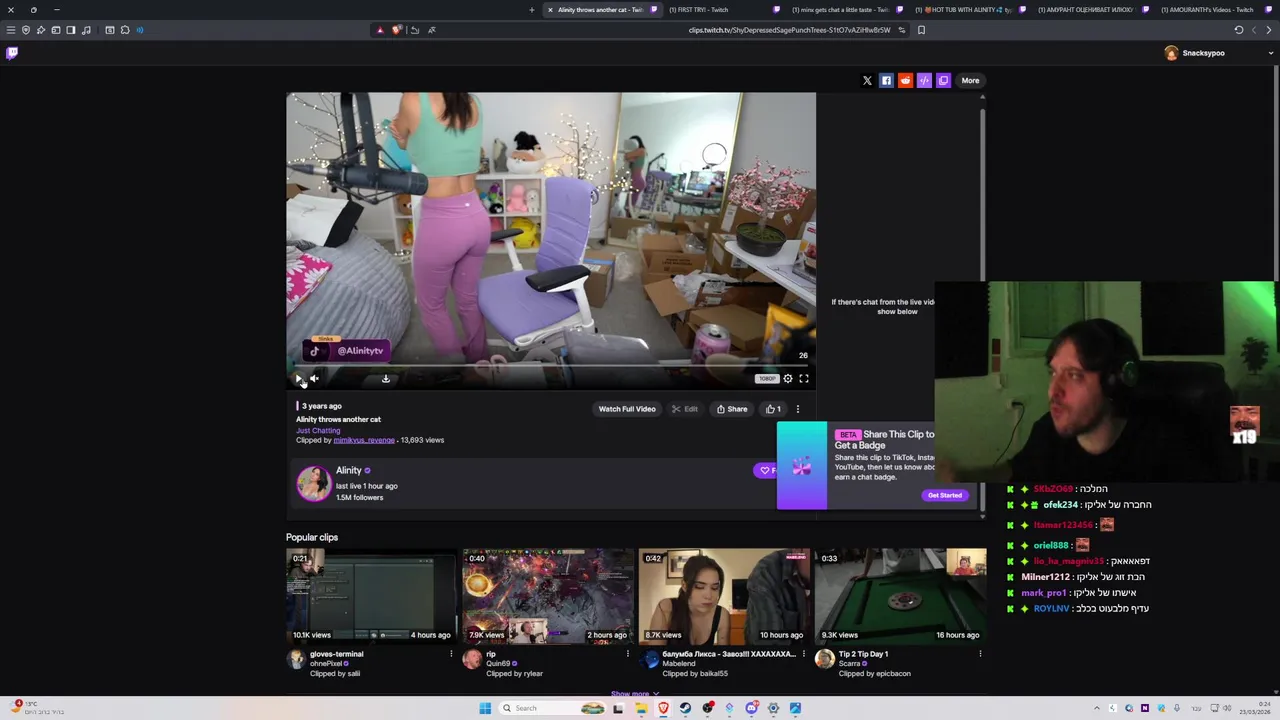Open the clip's three-dot options menu
This screenshot has height=720, width=1280.
point(797,409)
